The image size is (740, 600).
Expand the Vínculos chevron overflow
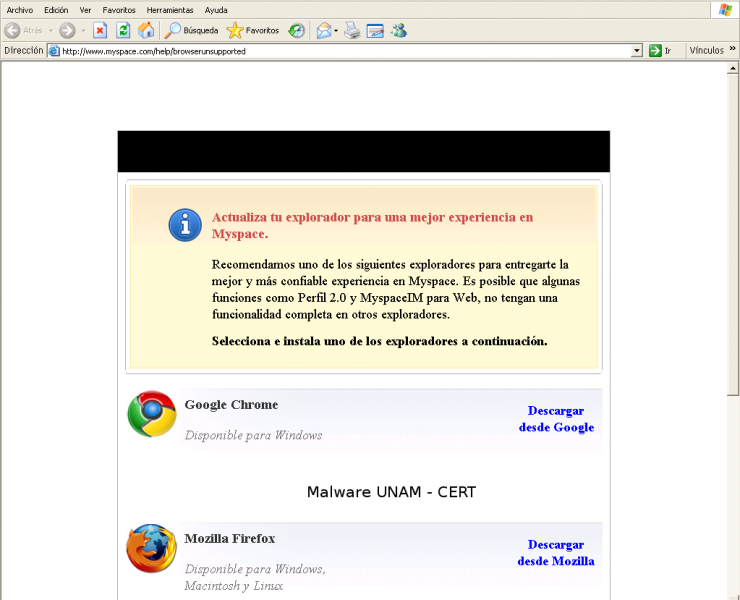[x=732, y=48]
